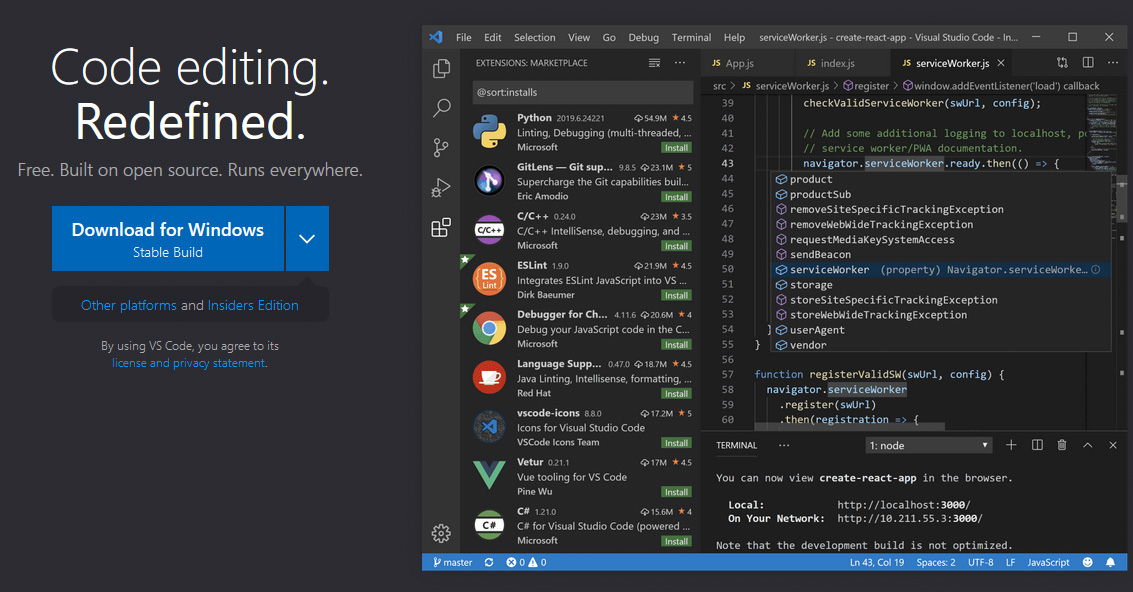Screen dimensions: 1133x592
Task: Close the serviceWorker.js tab
Action: click(x=1001, y=63)
